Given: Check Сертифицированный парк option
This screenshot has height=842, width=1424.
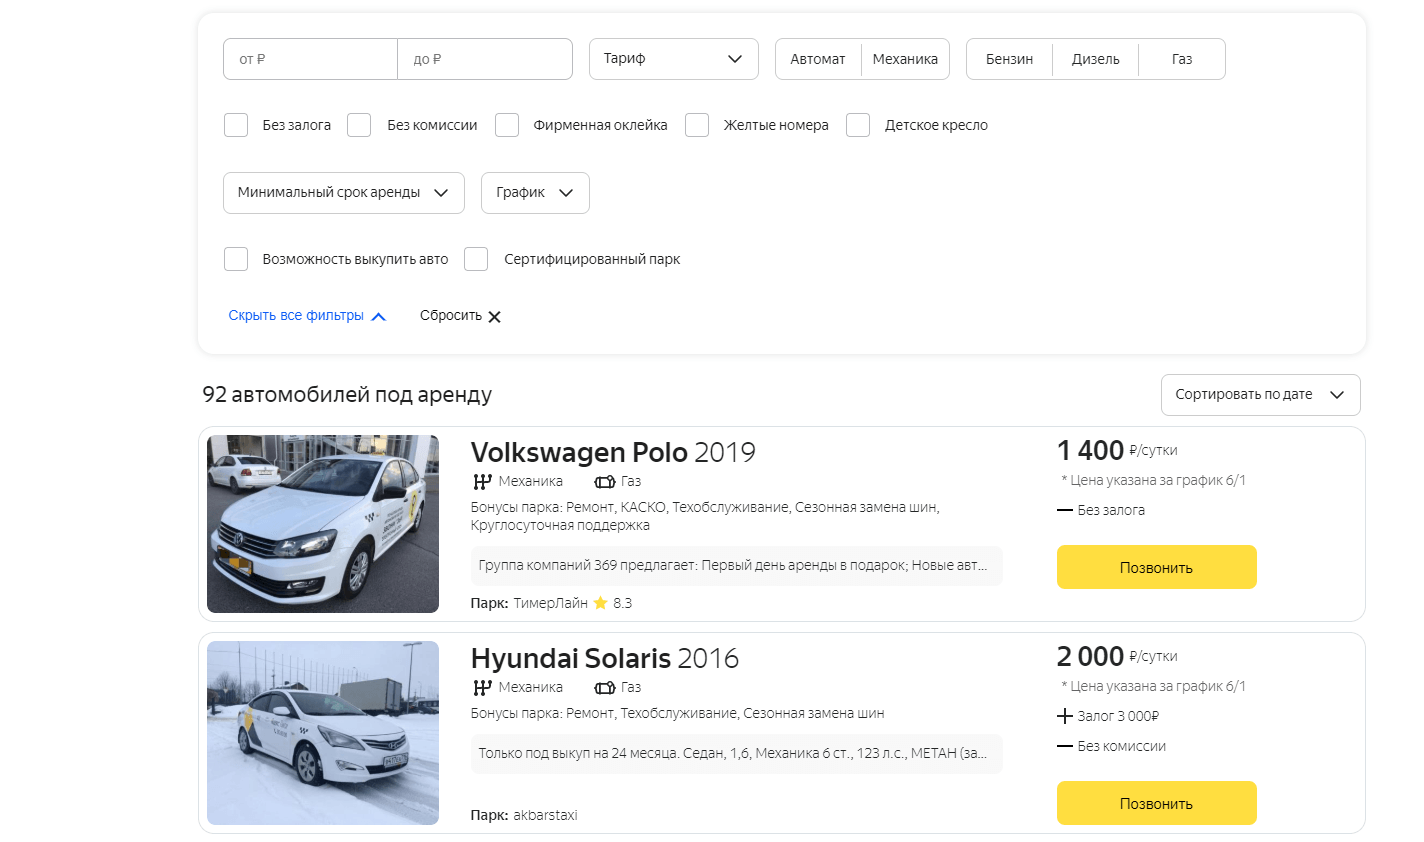Looking at the screenshot, I should [476, 259].
